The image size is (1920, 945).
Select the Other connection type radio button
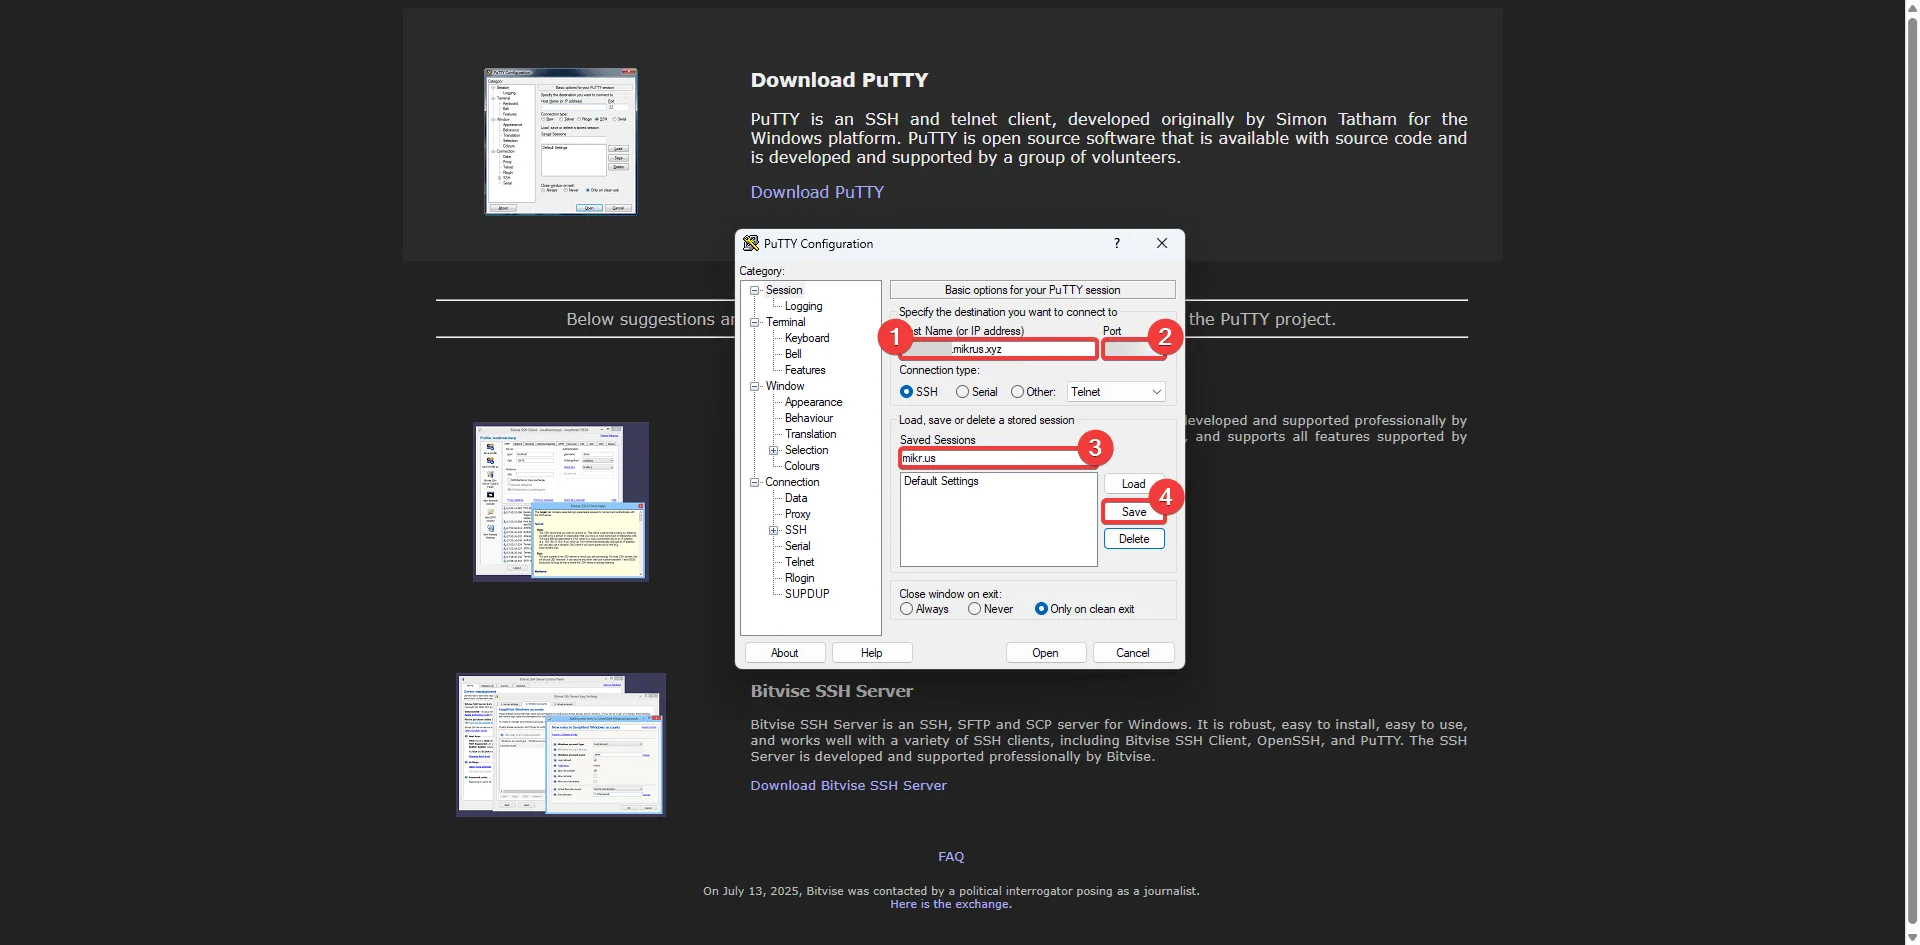[x=1017, y=392]
